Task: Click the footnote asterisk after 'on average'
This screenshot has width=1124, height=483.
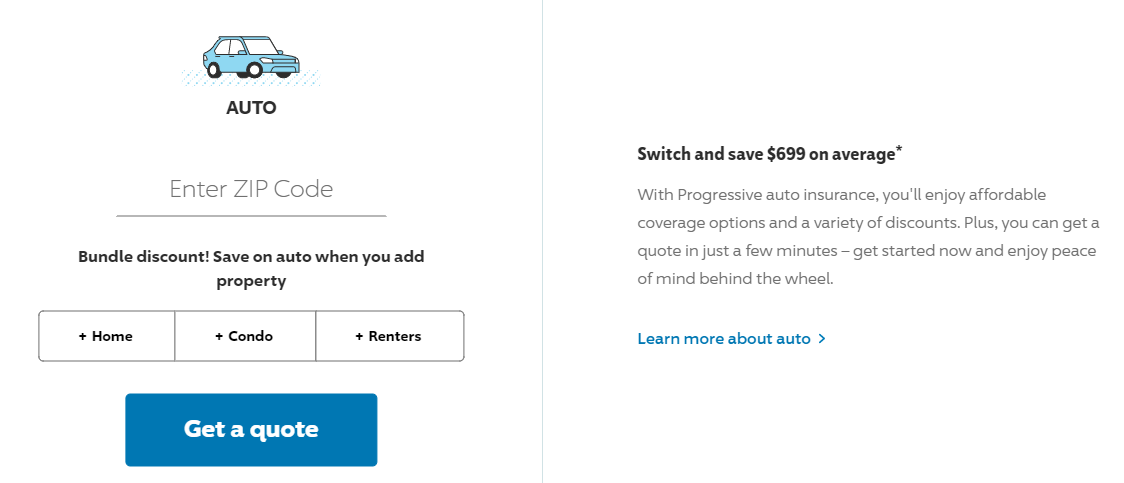Action: coord(899,150)
